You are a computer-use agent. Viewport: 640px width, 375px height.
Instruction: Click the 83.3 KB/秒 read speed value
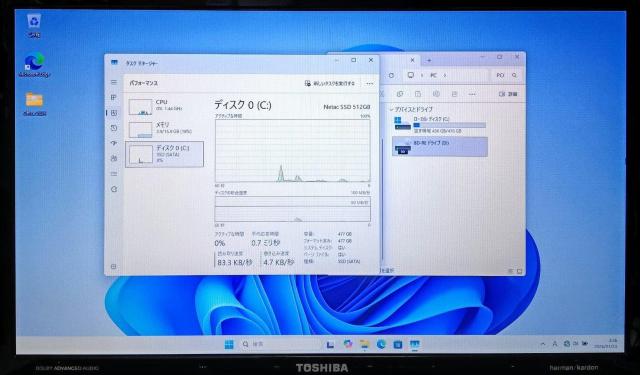235,262
